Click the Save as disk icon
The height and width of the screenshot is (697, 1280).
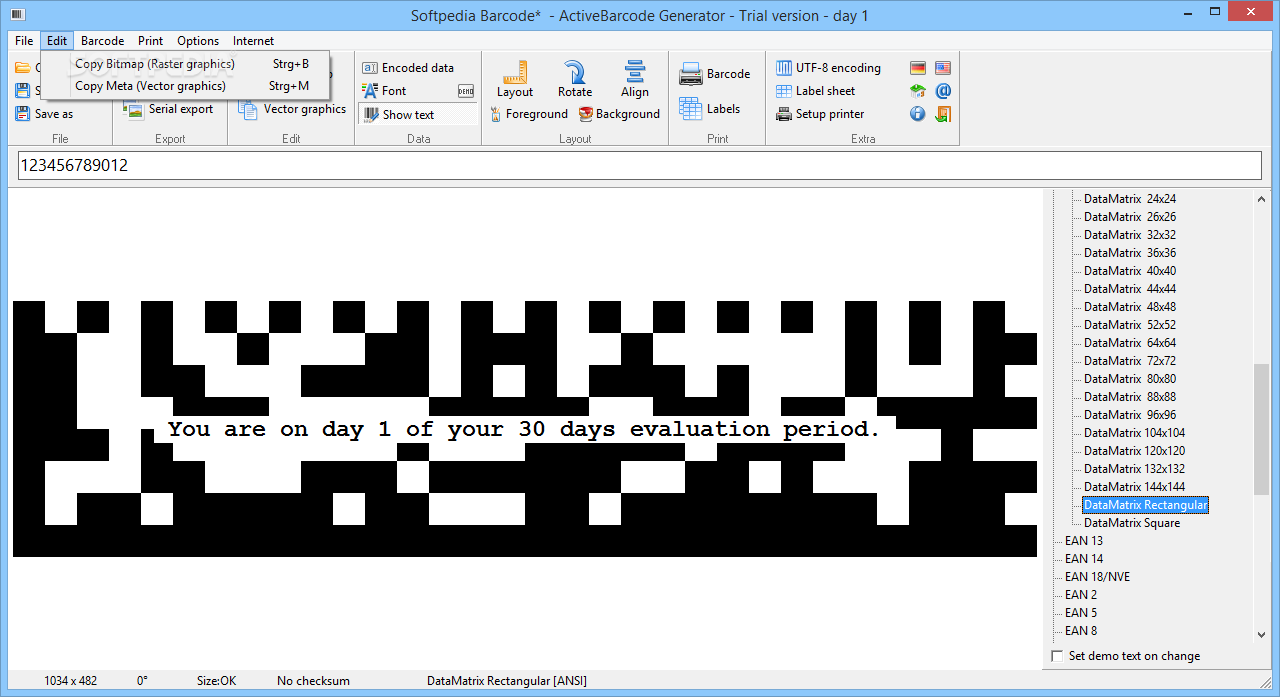(23, 114)
